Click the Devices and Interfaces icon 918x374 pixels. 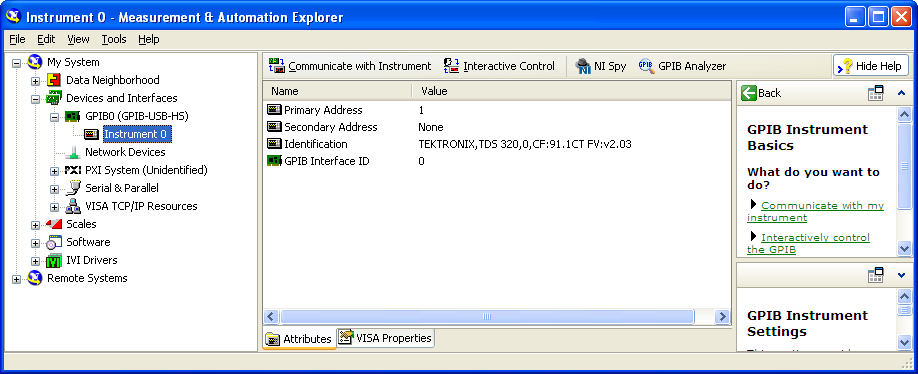pyautogui.click(x=54, y=98)
